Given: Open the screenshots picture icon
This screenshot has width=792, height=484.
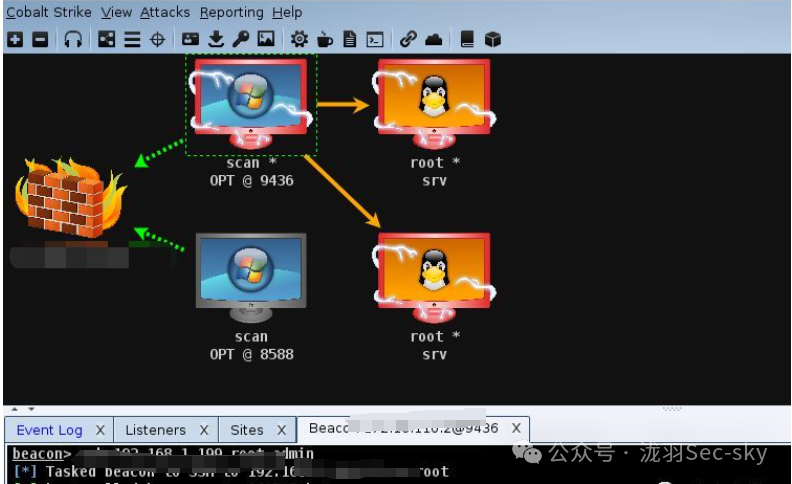Looking at the screenshot, I should [266, 39].
